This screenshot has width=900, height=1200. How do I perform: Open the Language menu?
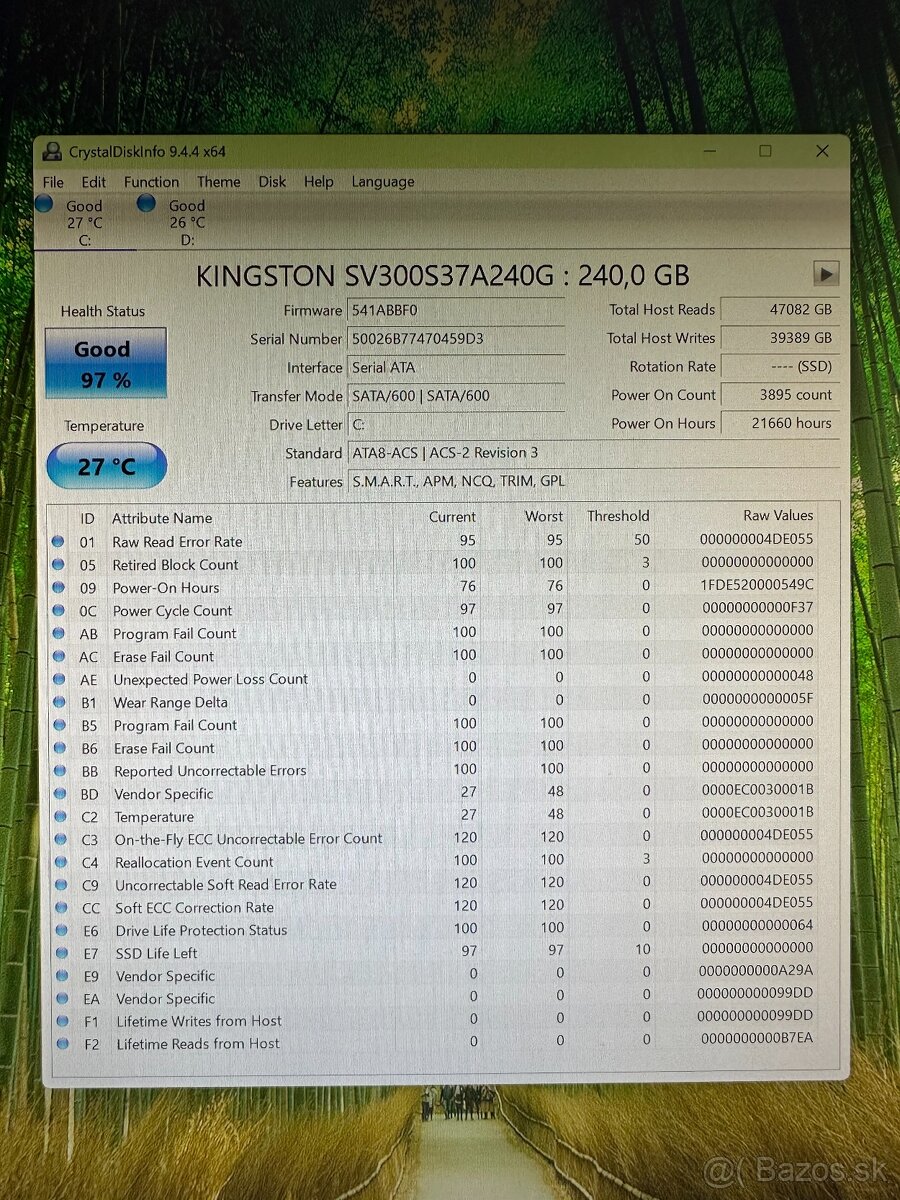382,182
